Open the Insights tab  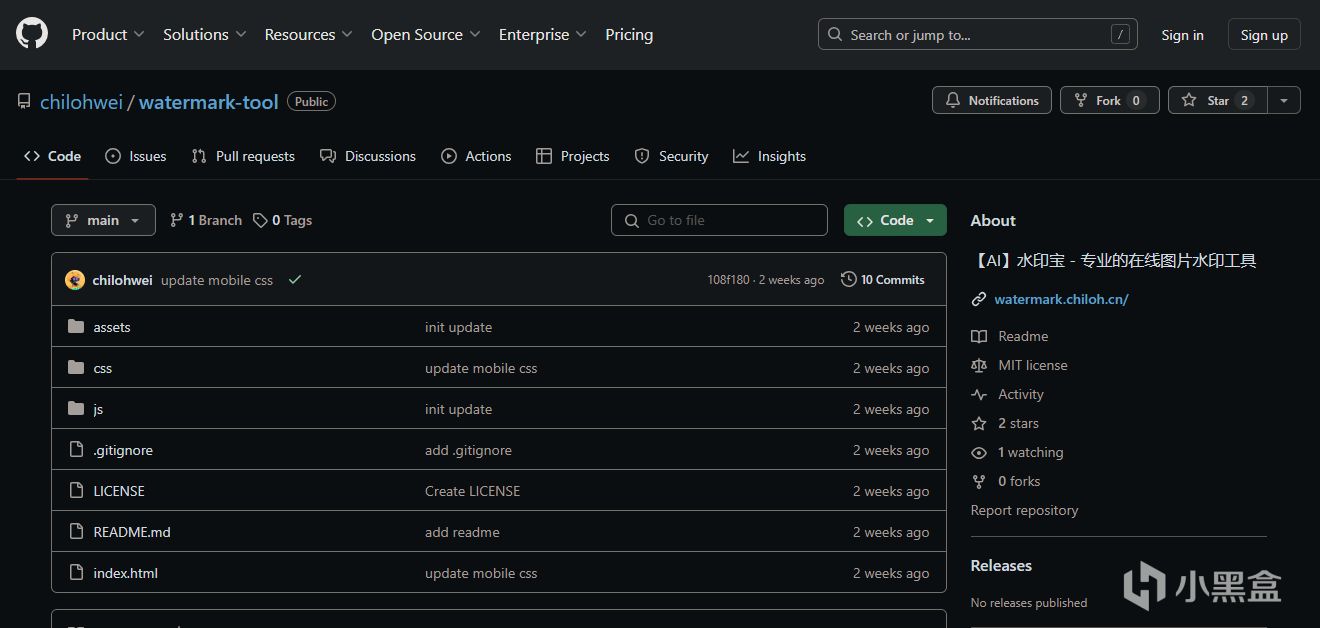[x=769, y=156]
